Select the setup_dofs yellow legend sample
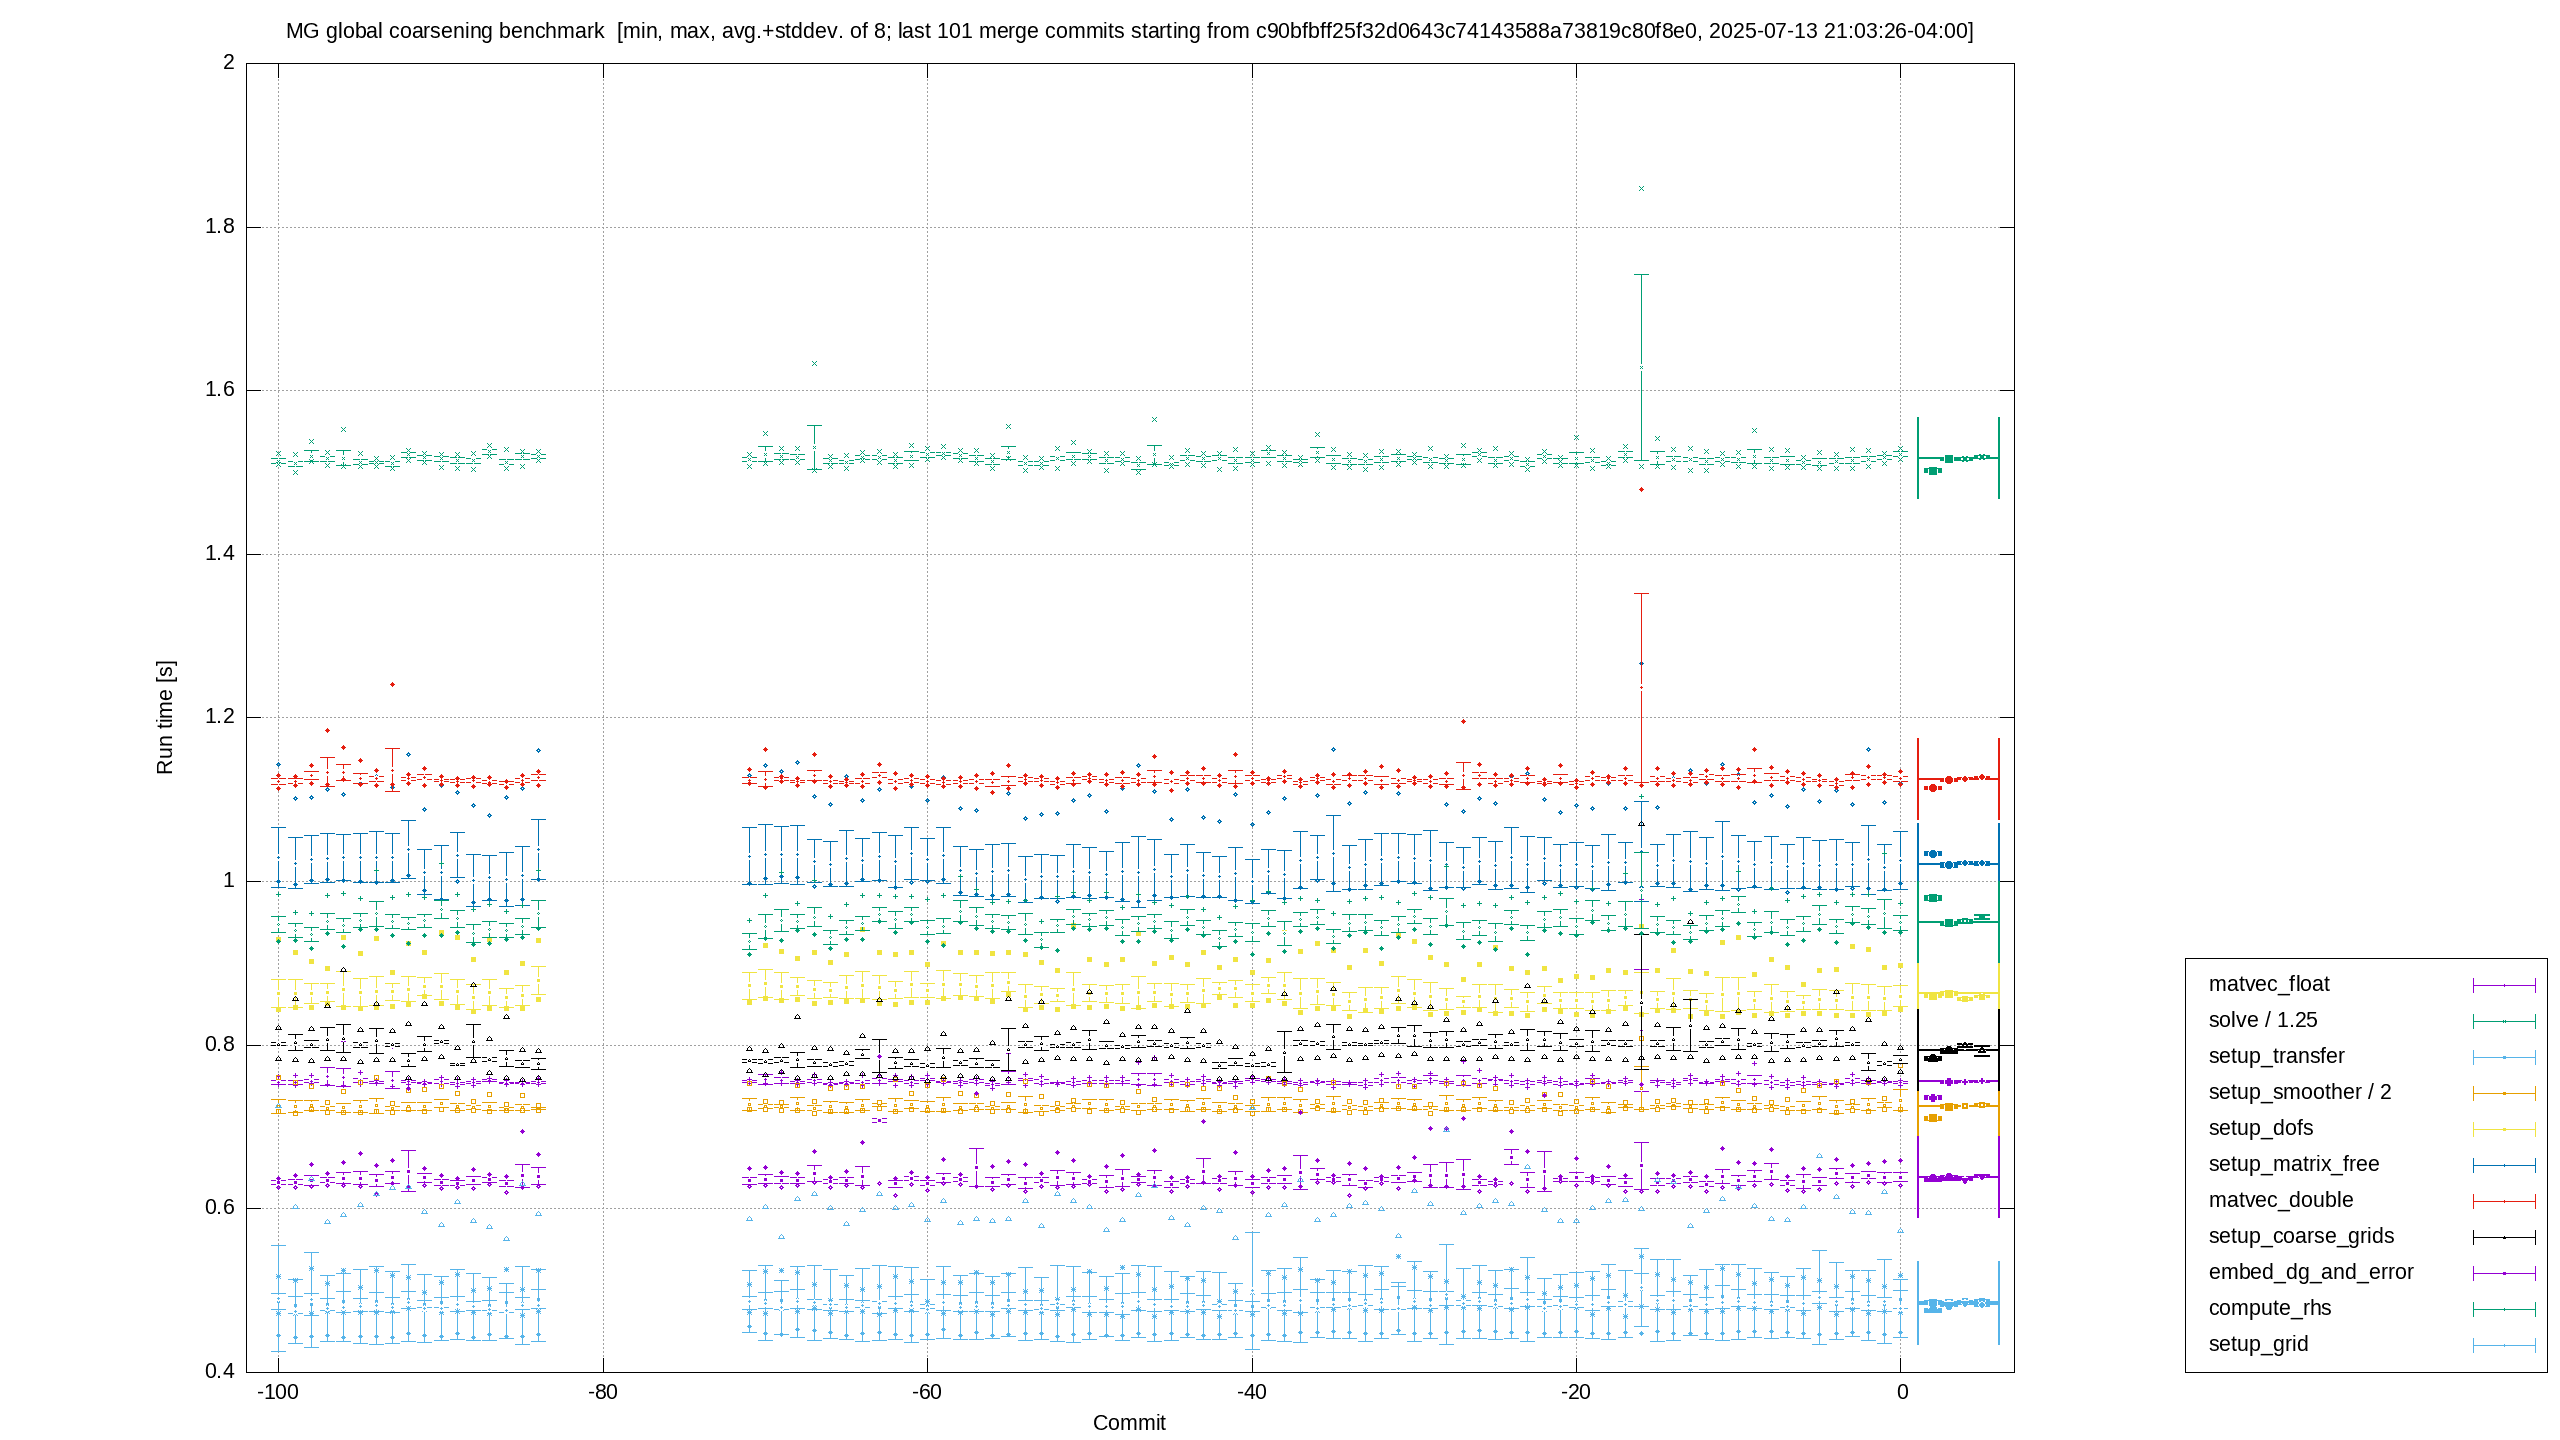Image resolution: width=2560 pixels, height=1440 pixels. coord(2504,1129)
